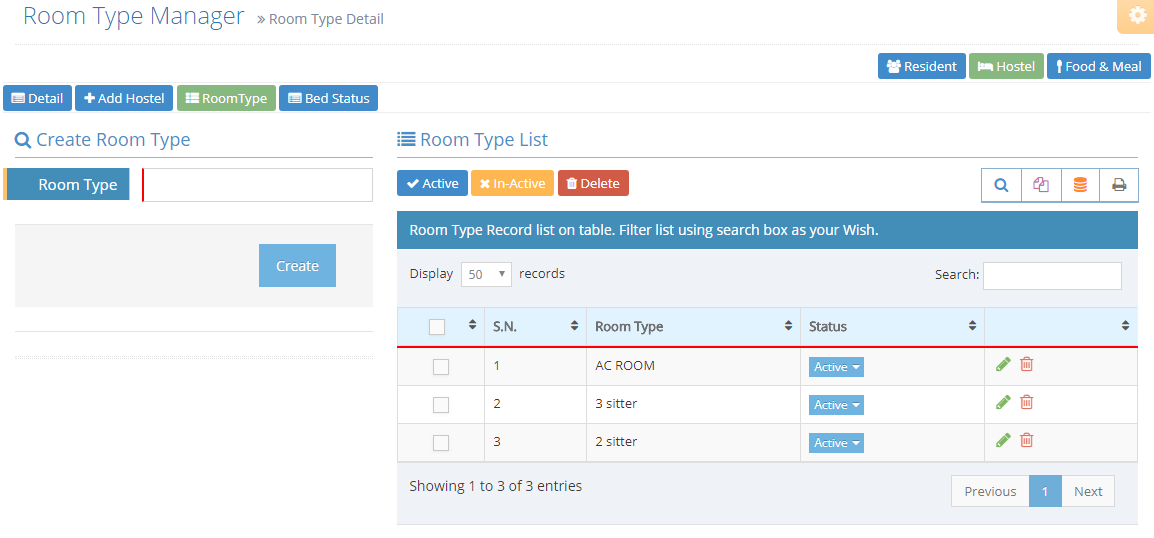The width and height of the screenshot is (1154, 538).
Task: Click the print icon
Action: pos(1119,185)
